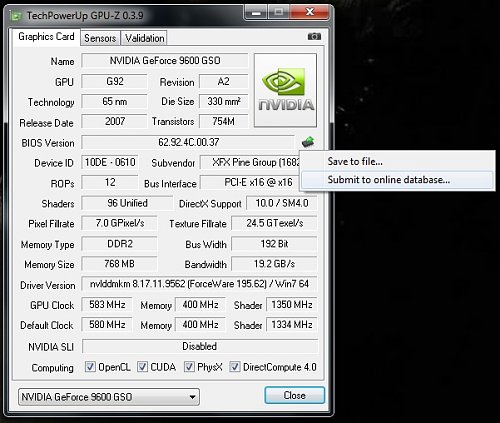The width and height of the screenshot is (500, 423).
Task: Click the camera screenshot icon
Action: 314,36
